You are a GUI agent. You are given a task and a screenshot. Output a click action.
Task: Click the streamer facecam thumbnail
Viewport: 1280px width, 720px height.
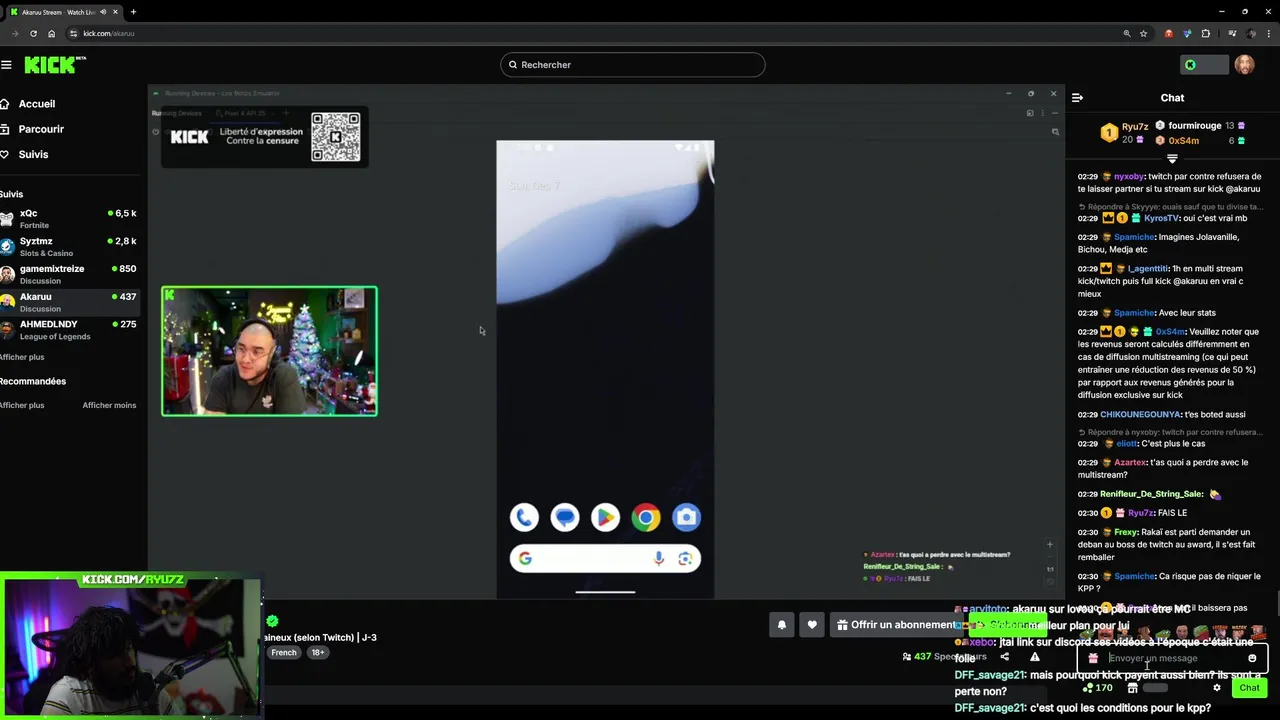269,351
